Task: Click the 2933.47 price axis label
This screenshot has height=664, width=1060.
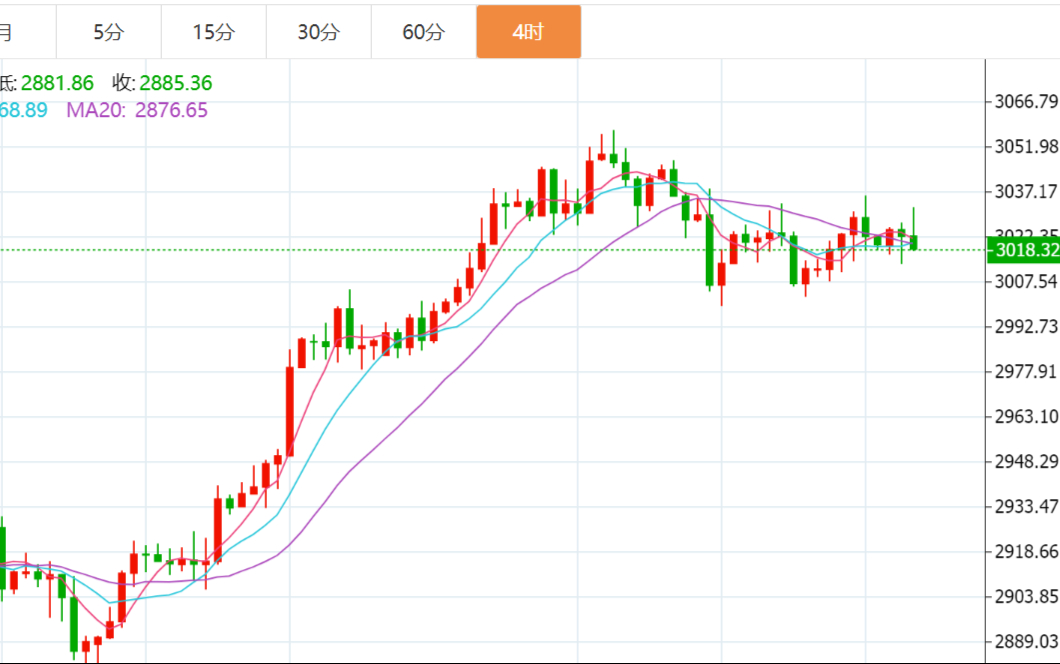Action: [x=1026, y=506]
